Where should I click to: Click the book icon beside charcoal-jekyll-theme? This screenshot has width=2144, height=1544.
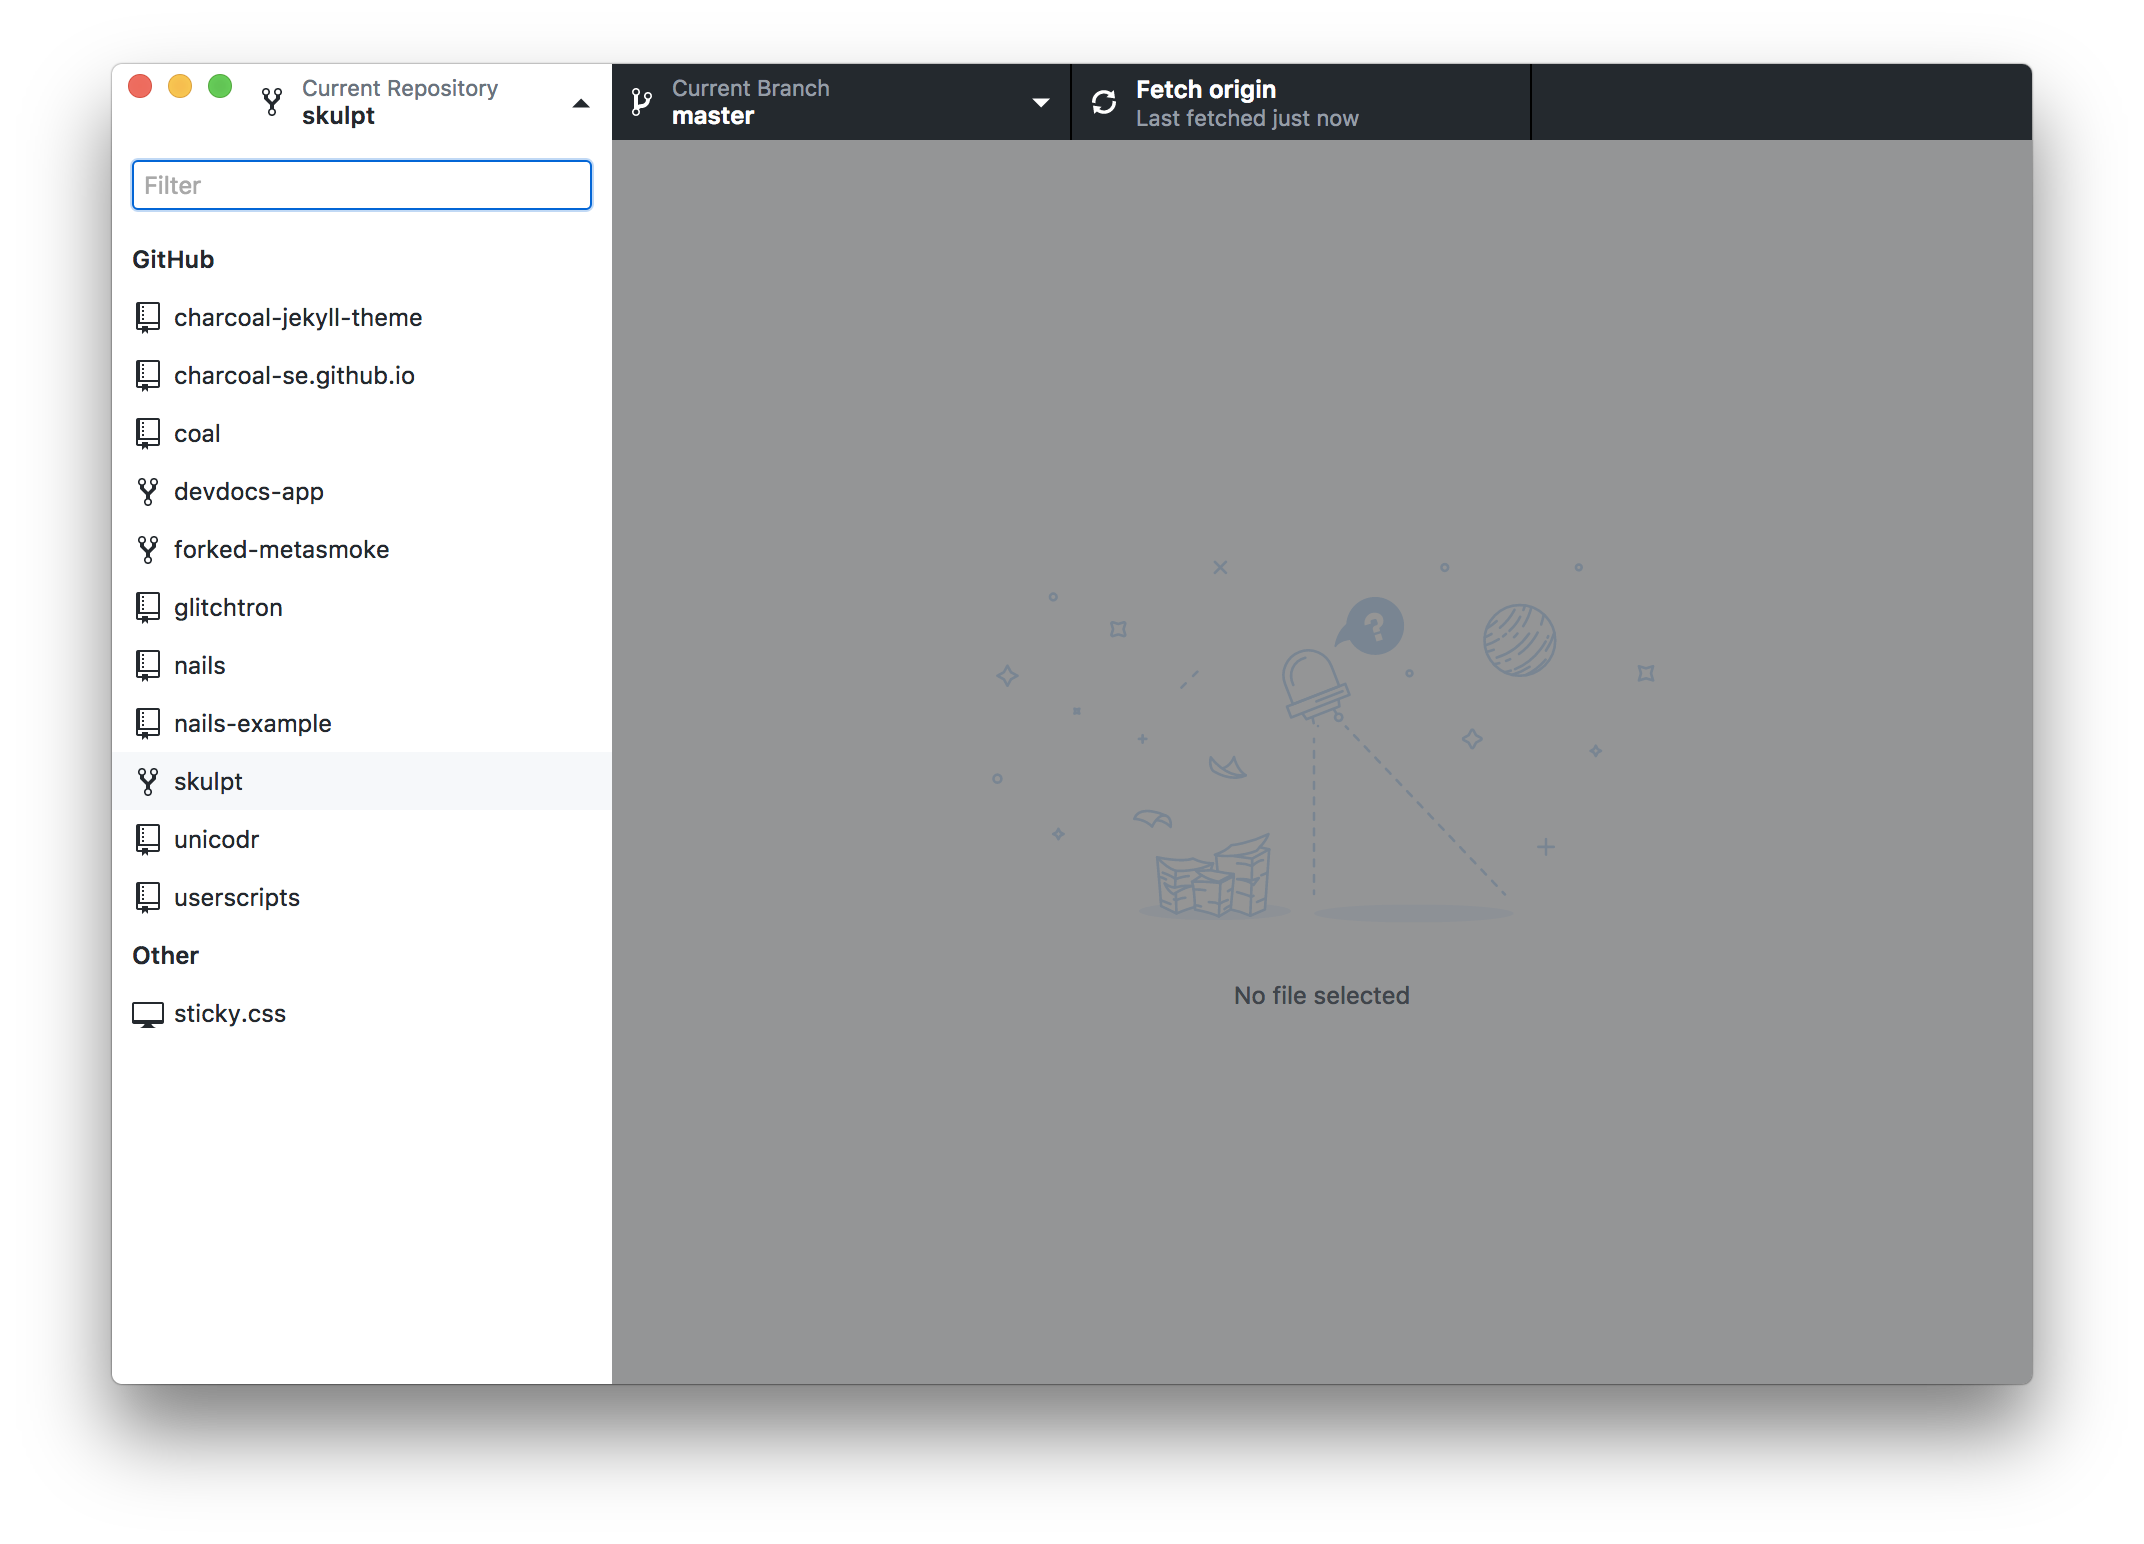148,317
